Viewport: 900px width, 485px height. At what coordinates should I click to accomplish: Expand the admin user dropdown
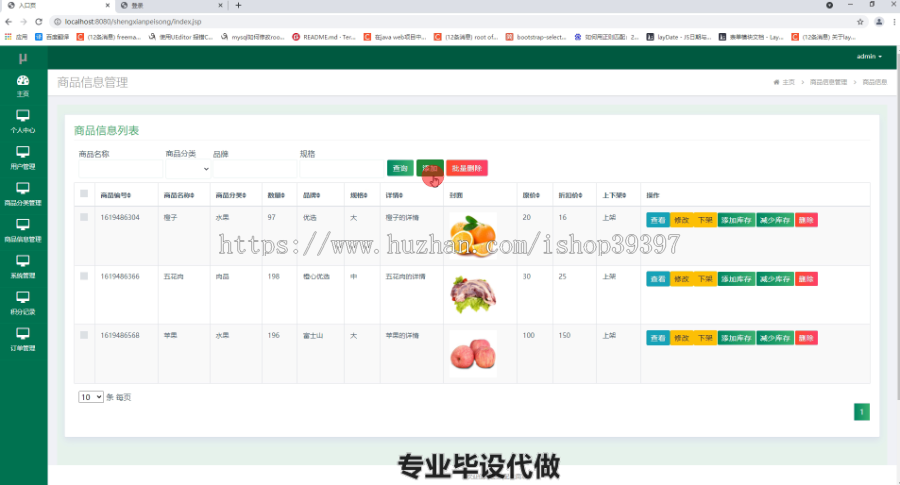[869, 56]
